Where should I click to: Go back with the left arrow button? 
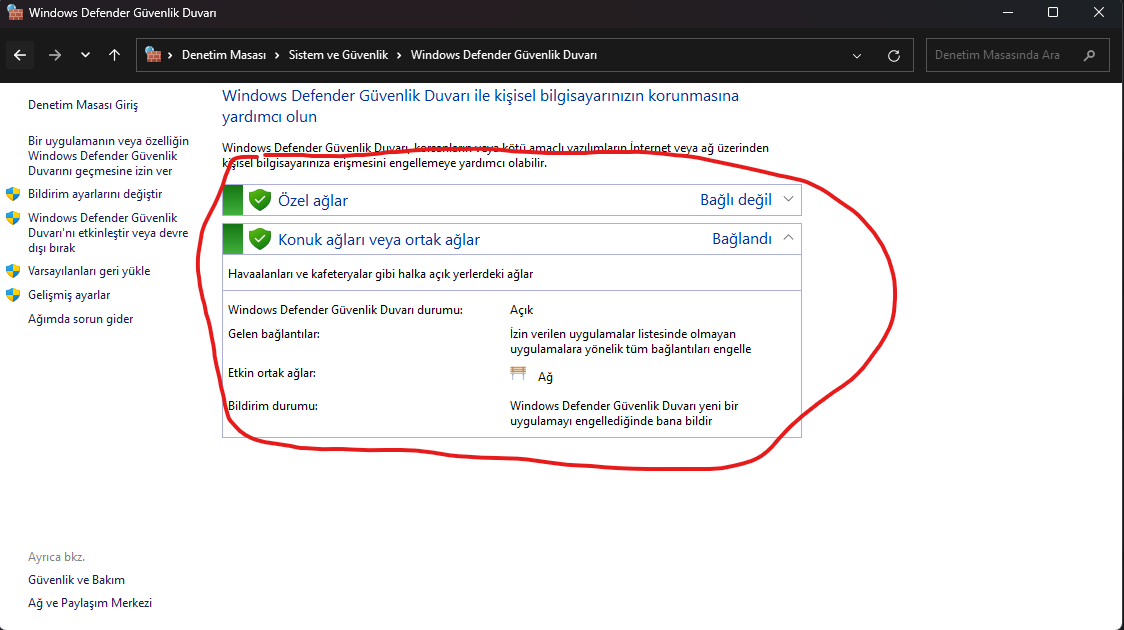(20, 55)
